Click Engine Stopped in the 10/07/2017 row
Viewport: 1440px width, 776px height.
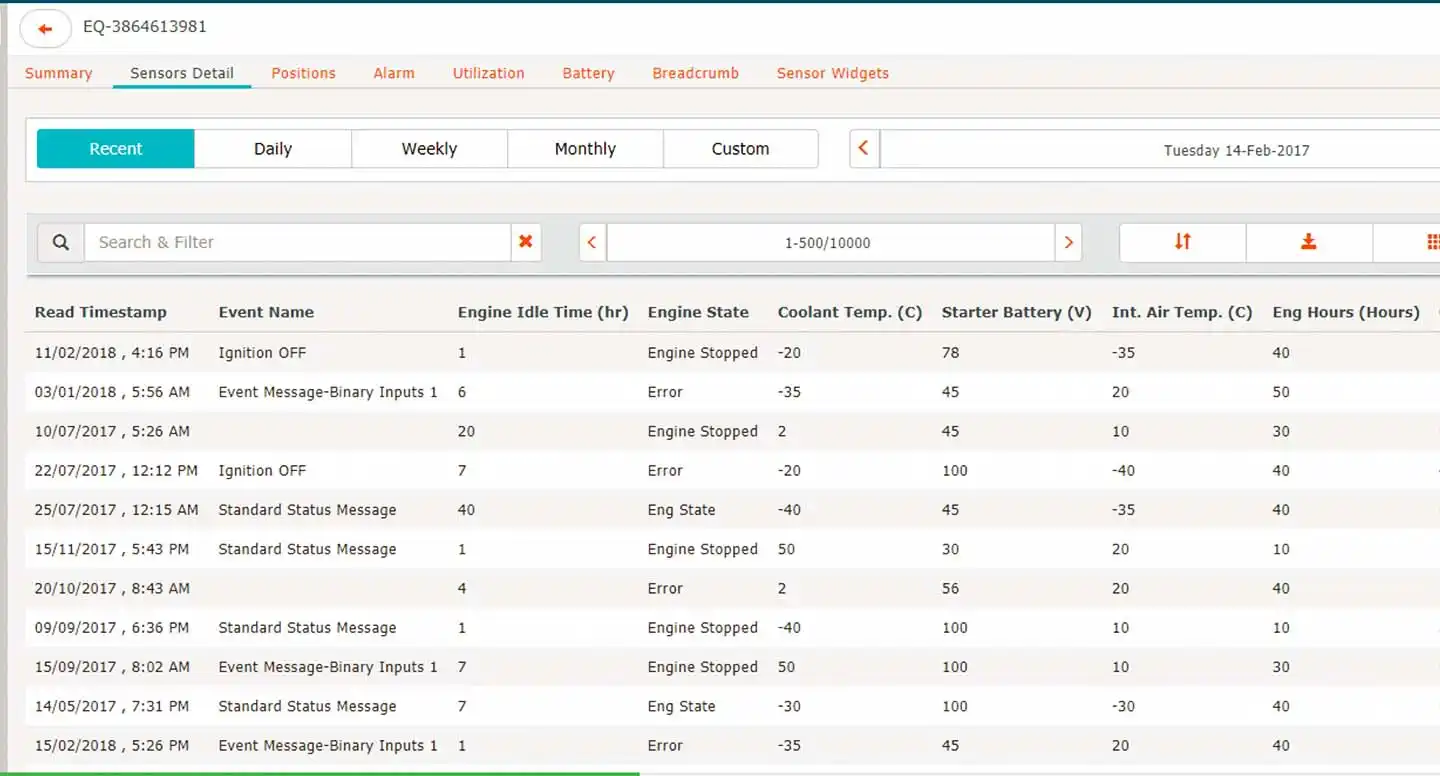[703, 431]
